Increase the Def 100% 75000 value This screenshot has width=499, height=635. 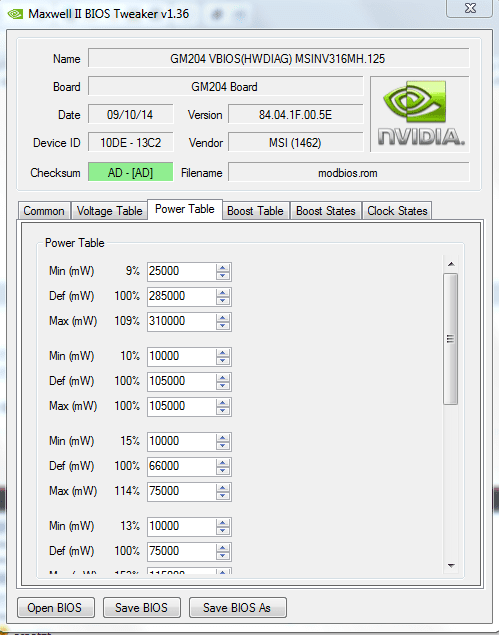coord(223,548)
